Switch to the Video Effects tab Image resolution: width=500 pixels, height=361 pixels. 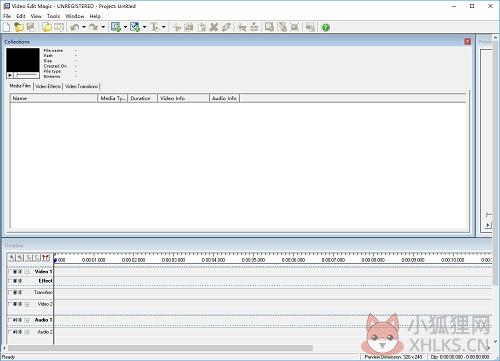coord(48,86)
